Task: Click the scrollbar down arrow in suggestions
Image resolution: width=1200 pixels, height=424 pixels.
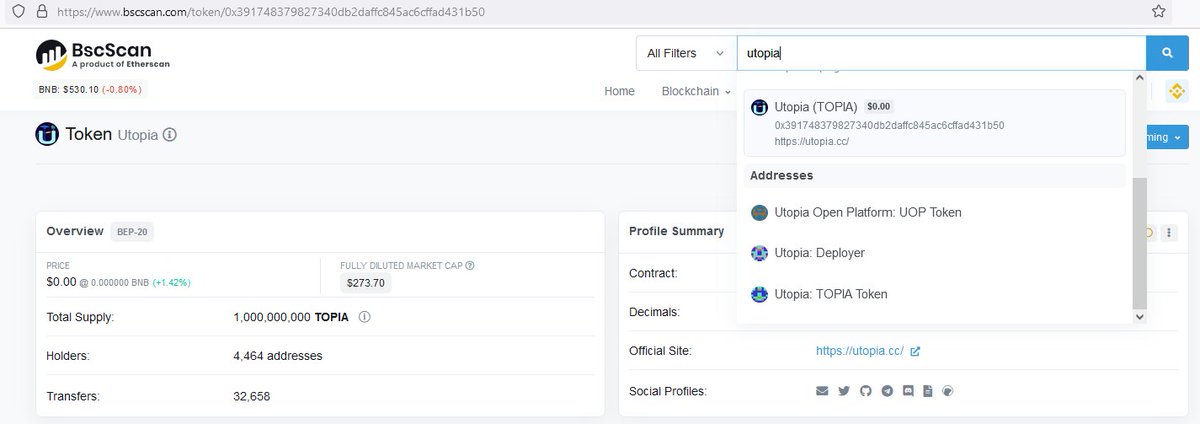Action: 1139,316
